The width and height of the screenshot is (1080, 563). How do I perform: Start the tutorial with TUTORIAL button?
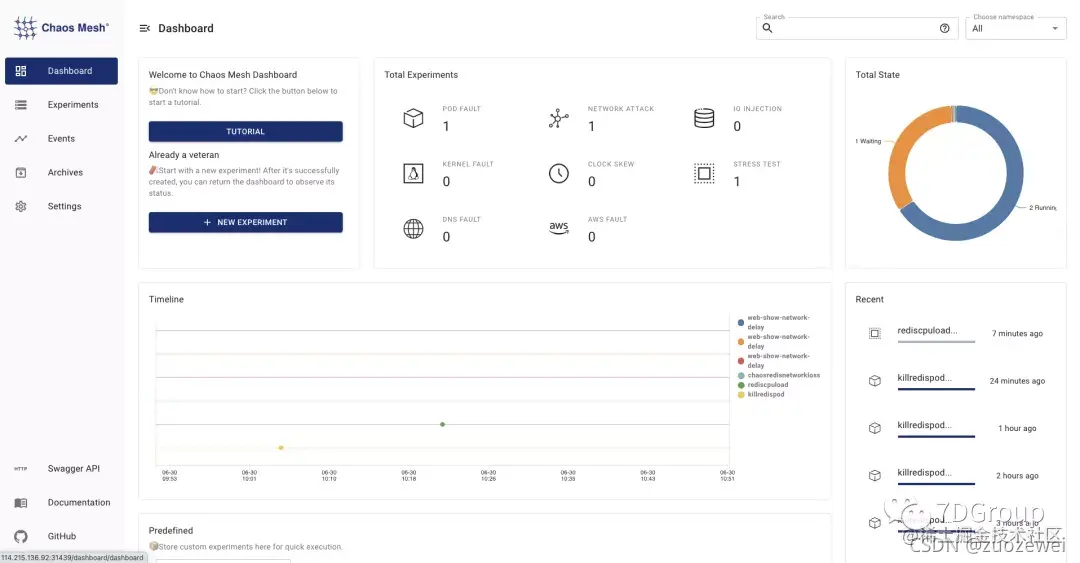pyautogui.click(x=245, y=132)
